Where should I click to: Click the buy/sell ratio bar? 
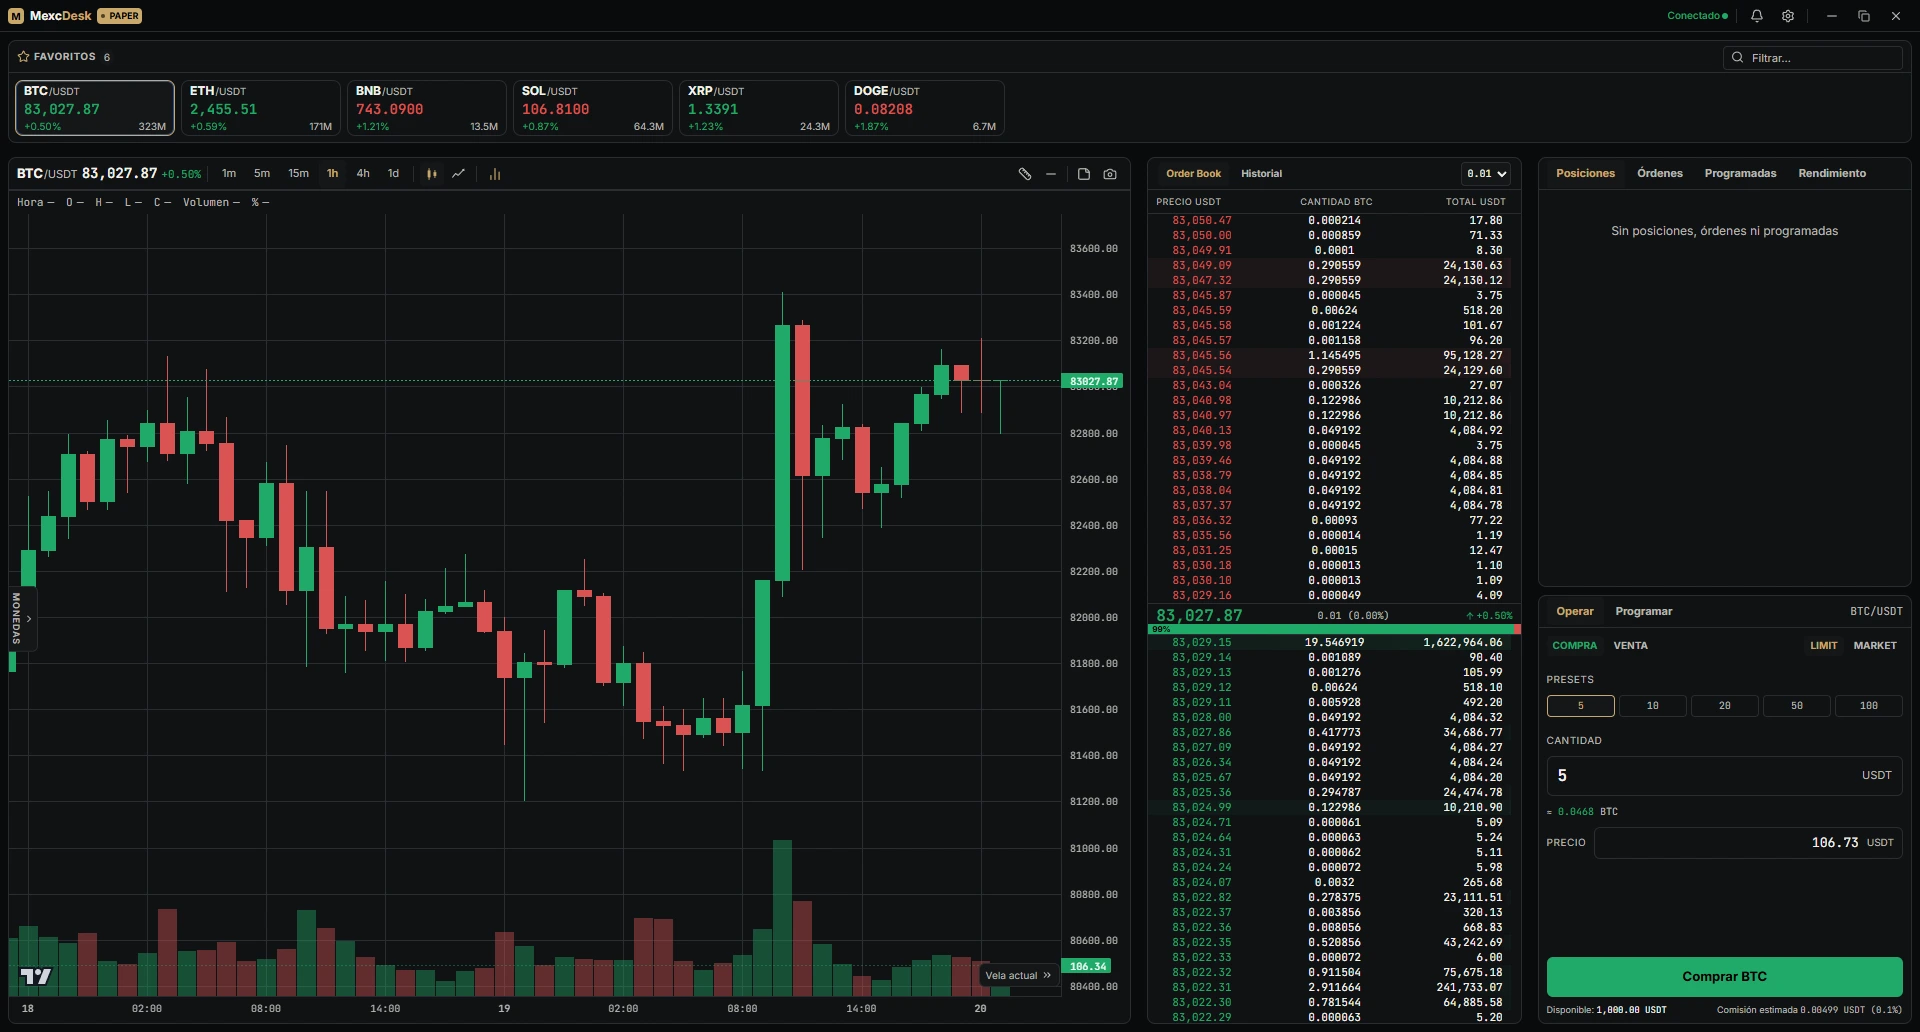[x=1334, y=629]
